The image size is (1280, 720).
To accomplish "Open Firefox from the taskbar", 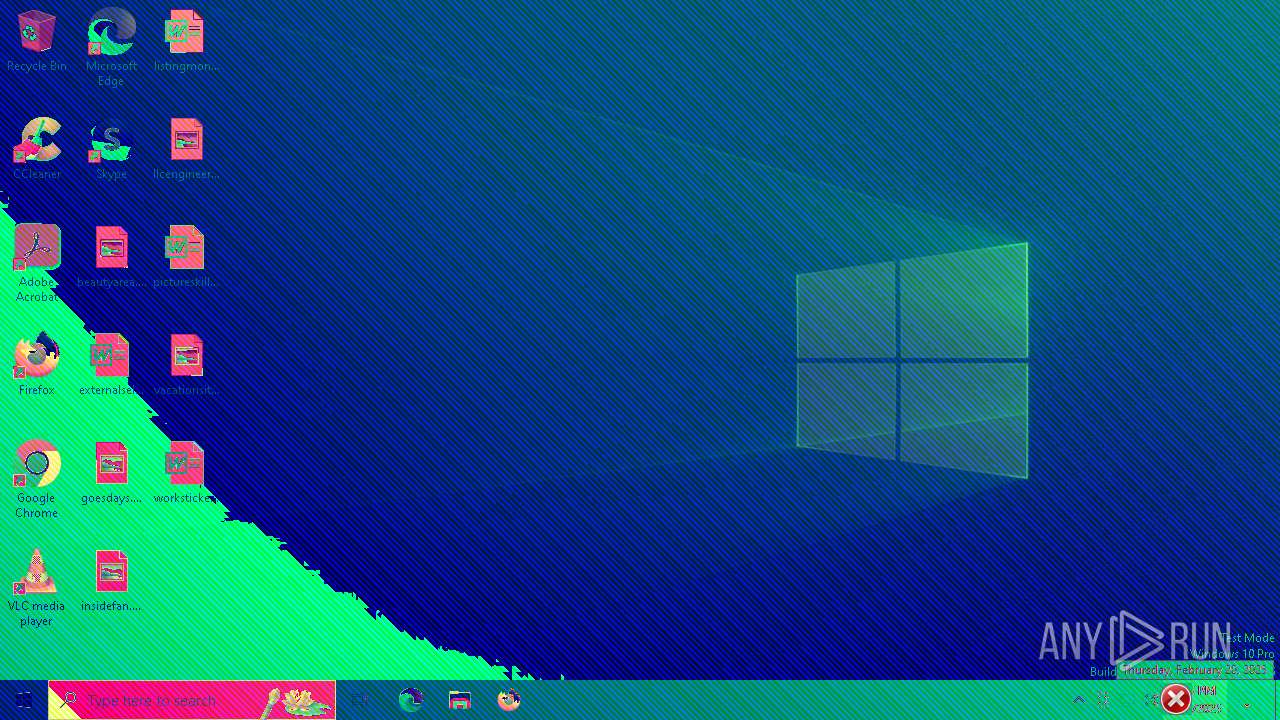I will [x=509, y=700].
